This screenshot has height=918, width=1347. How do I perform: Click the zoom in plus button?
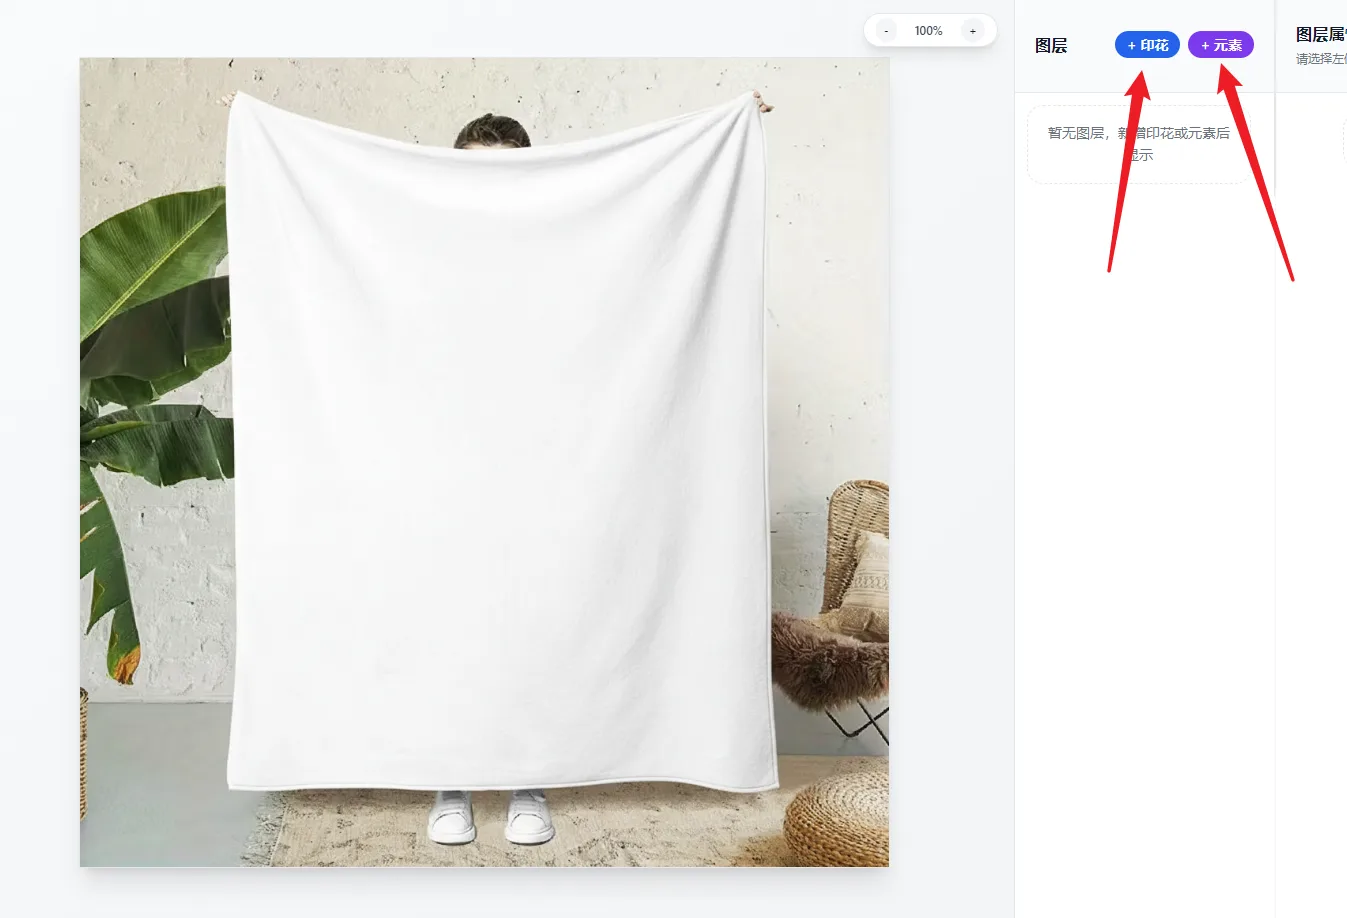pyautogui.click(x=972, y=31)
